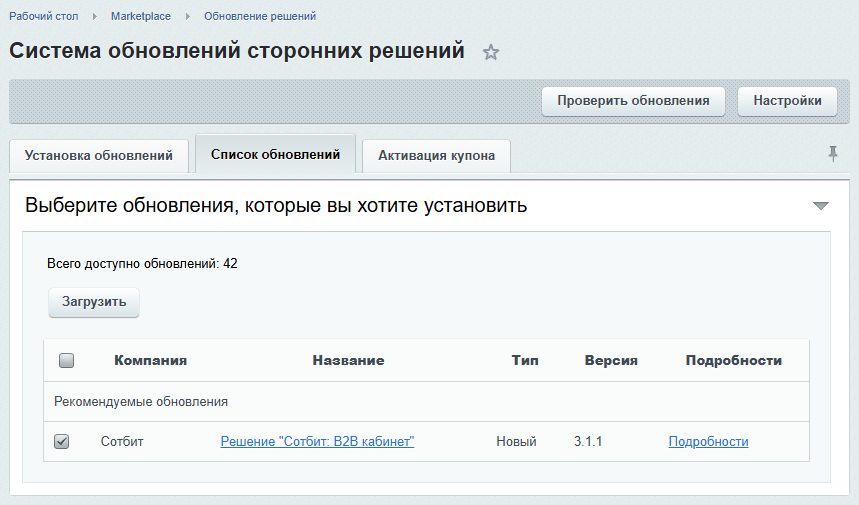
Task: Click the Тип column header
Action: [525, 360]
